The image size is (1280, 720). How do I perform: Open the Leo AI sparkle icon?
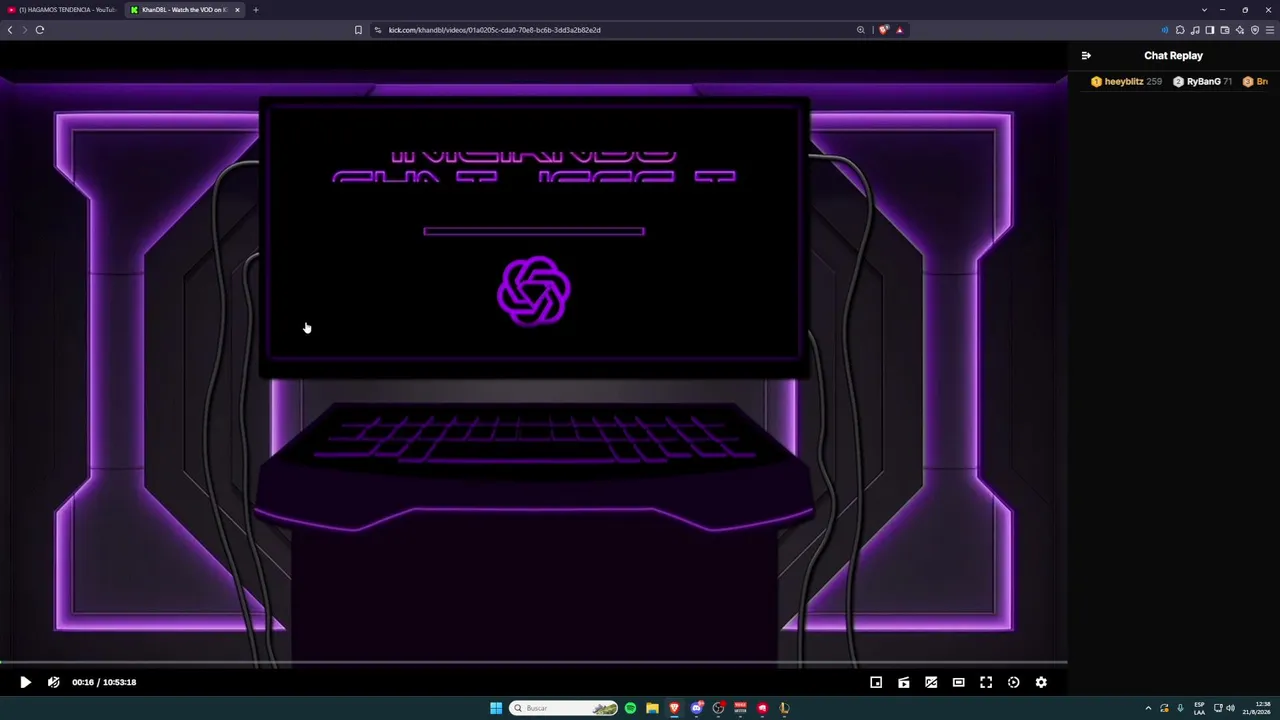click(1240, 30)
